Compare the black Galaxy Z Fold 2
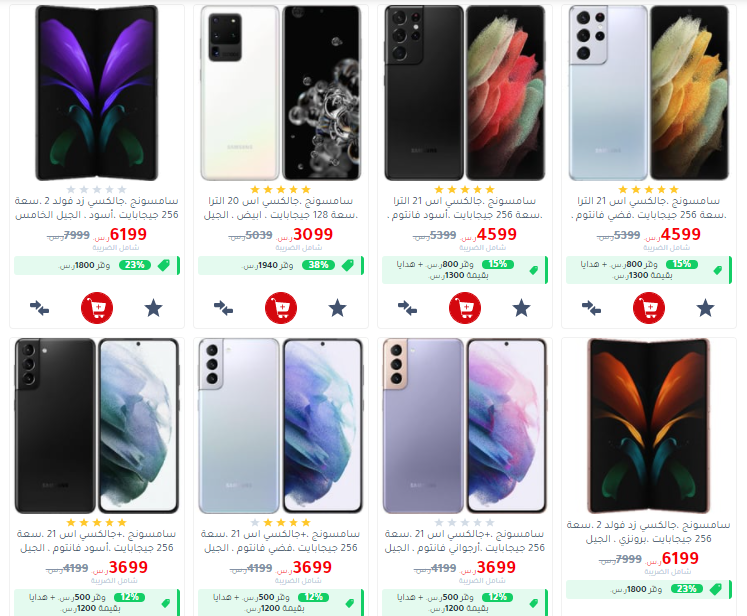 [40, 308]
